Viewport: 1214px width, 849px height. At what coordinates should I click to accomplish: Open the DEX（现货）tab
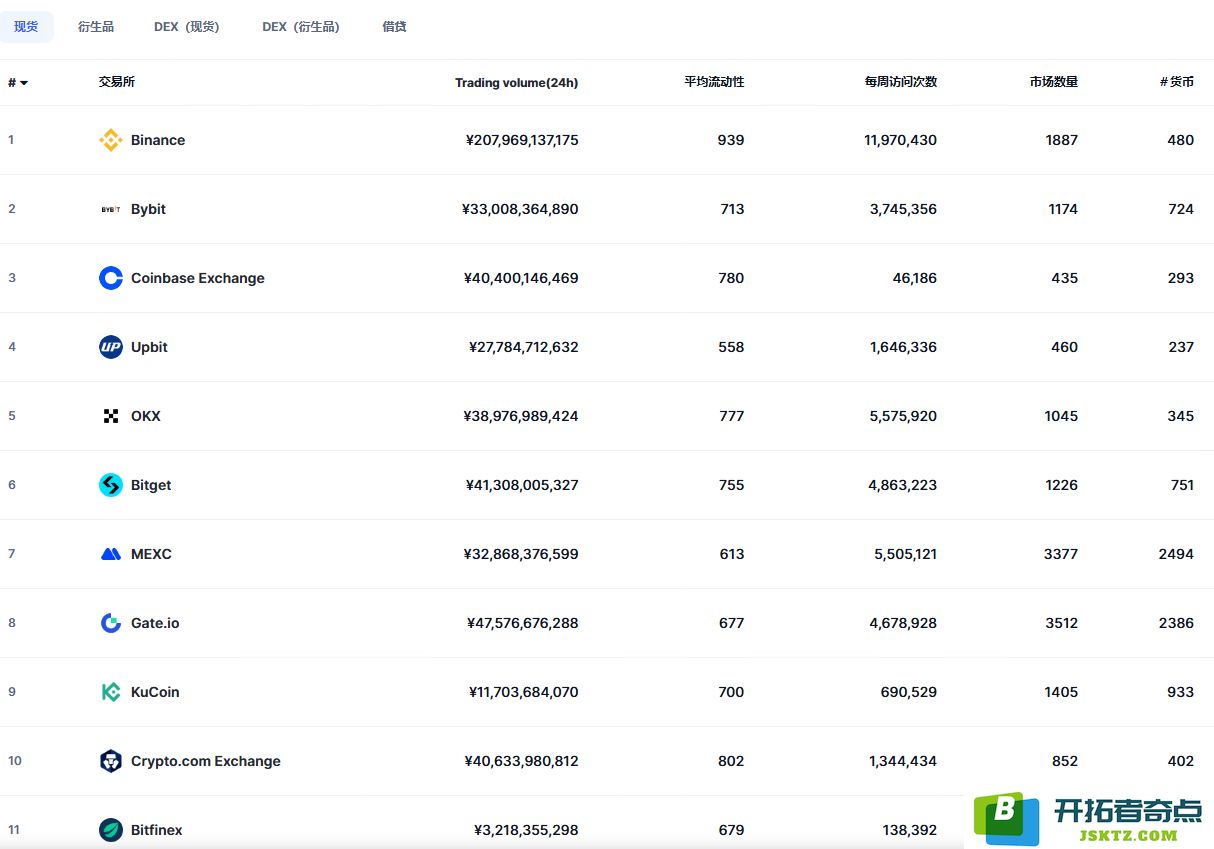pos(187,27)
